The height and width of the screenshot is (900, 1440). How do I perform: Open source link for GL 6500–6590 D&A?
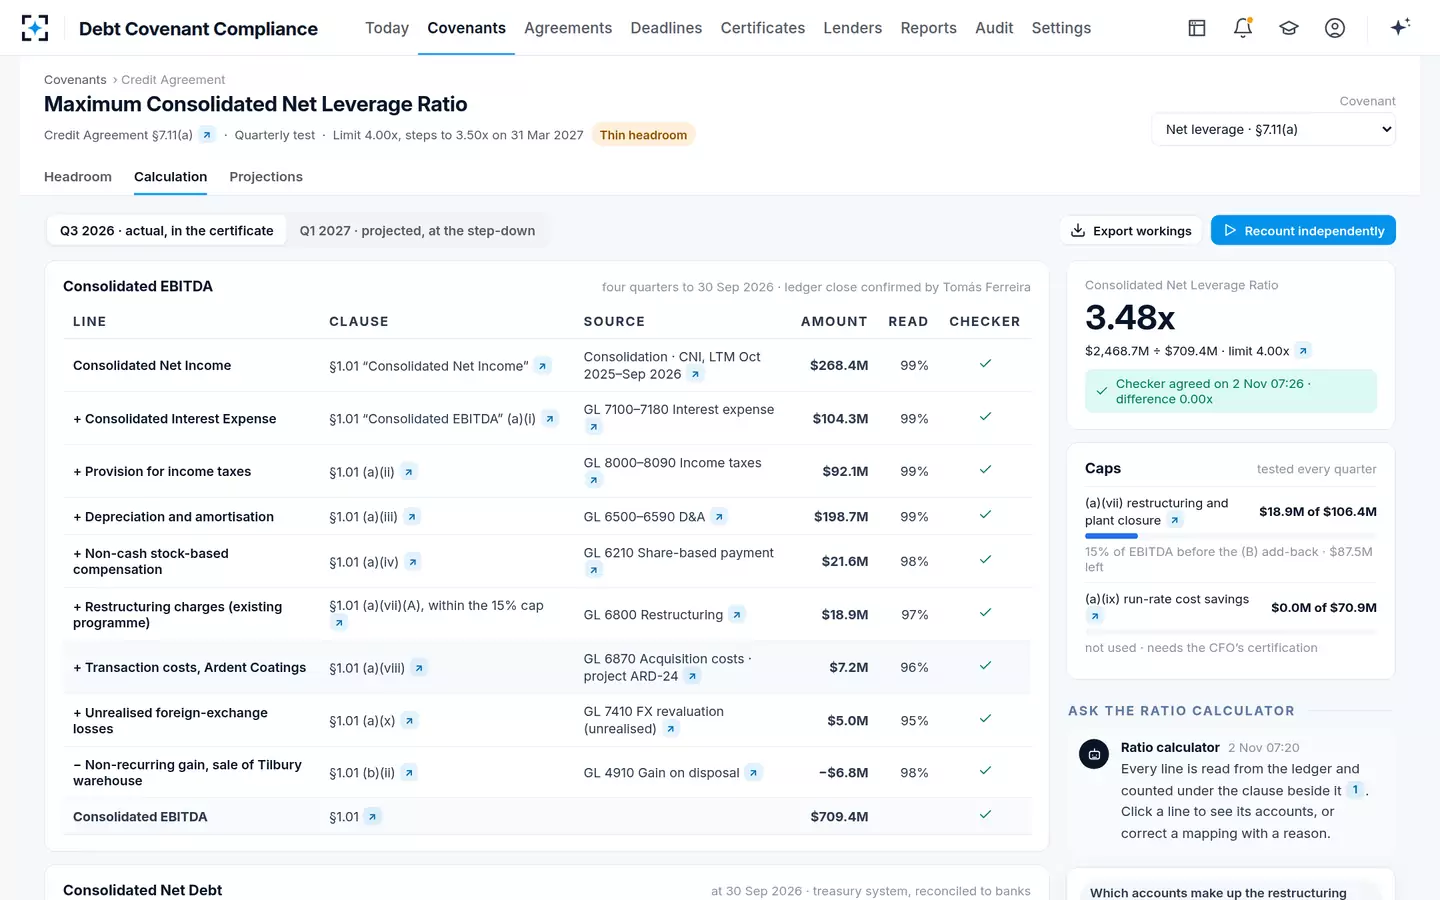[719, 517]
